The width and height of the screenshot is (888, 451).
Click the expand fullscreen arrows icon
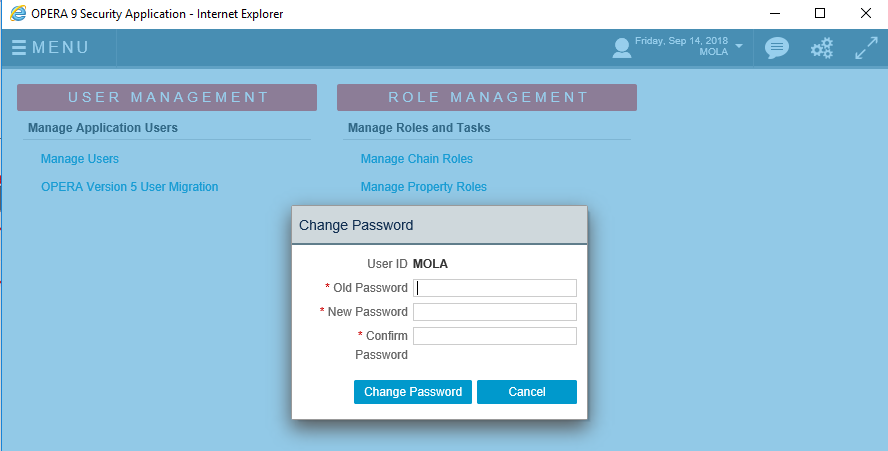(x=866, y=48)
